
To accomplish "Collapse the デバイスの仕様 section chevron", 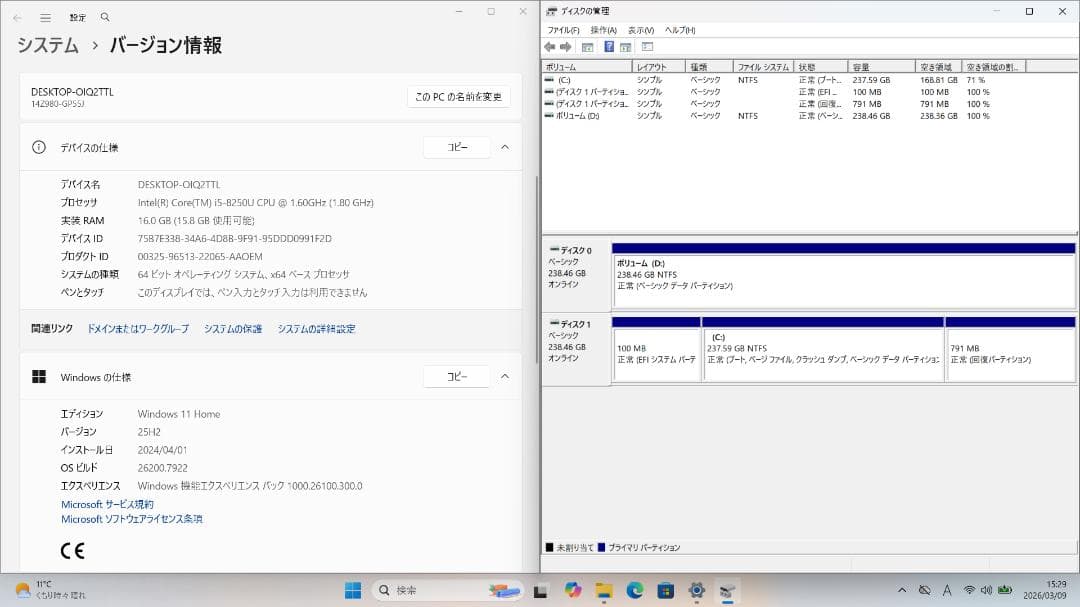I will click(505, 147).
